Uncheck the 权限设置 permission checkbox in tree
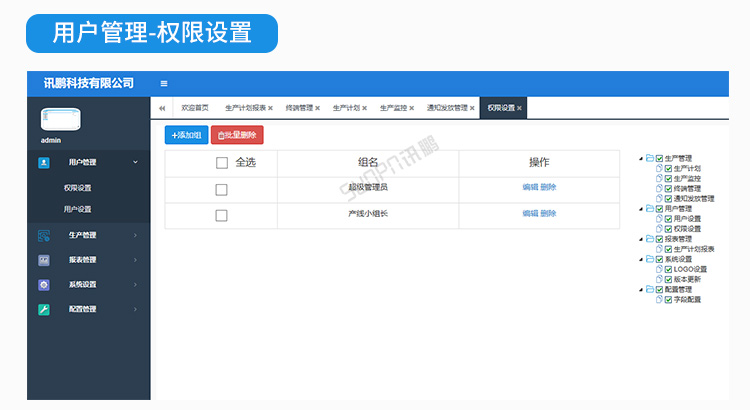This screenshot has height=410, width=750. tap(668, 229)
